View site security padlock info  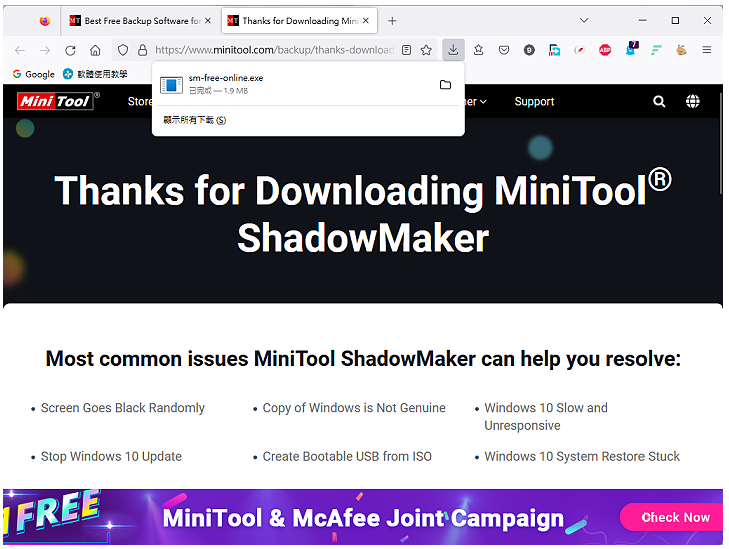tap(143, 50)
